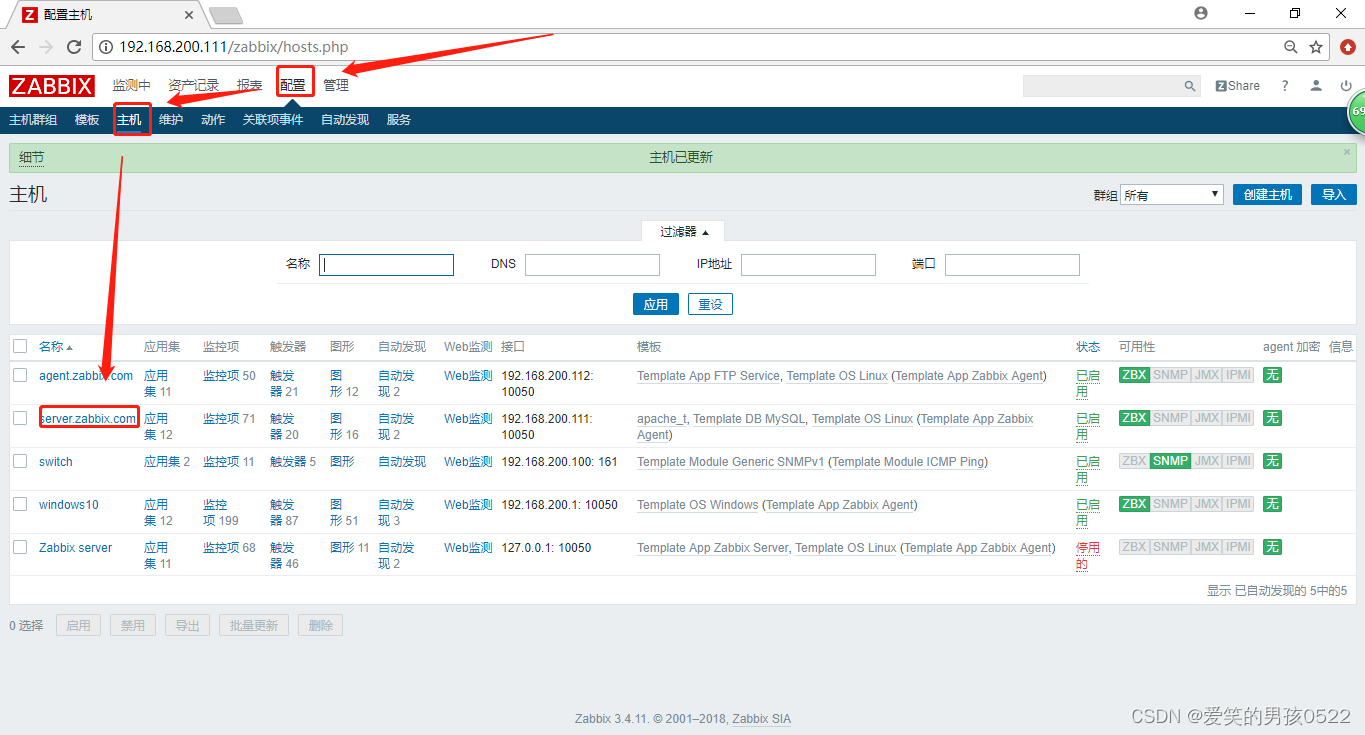Check the checkbox next to windows10
Screen dimensions: 1365x735
[19, 504]
